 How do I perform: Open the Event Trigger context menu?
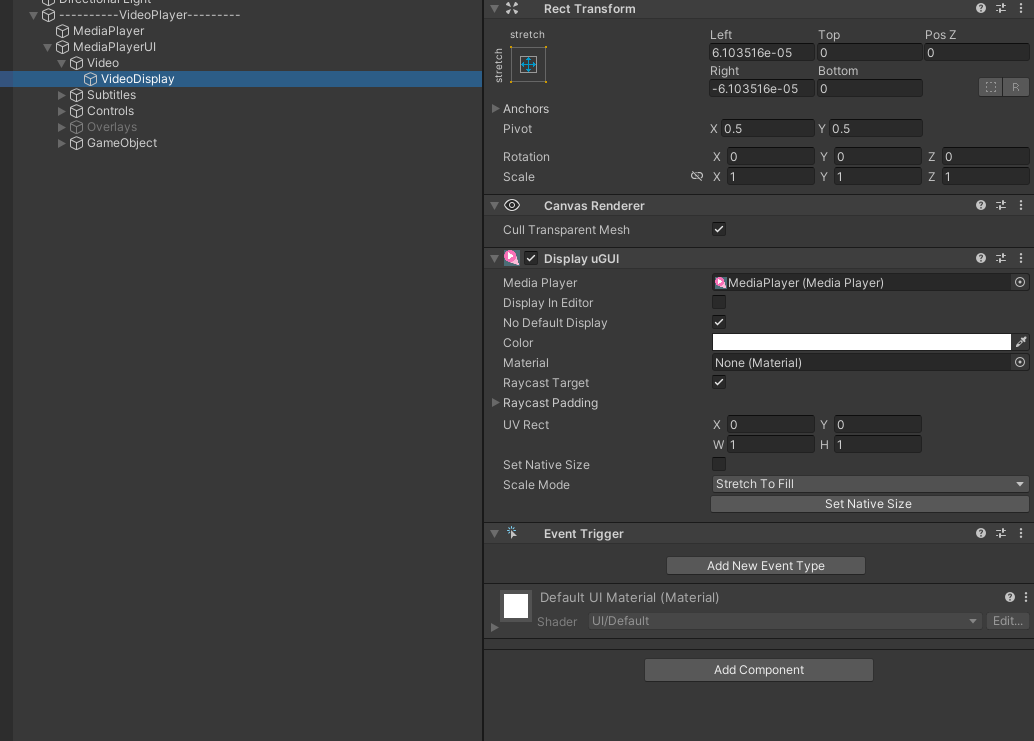(x=1020, y=533)
